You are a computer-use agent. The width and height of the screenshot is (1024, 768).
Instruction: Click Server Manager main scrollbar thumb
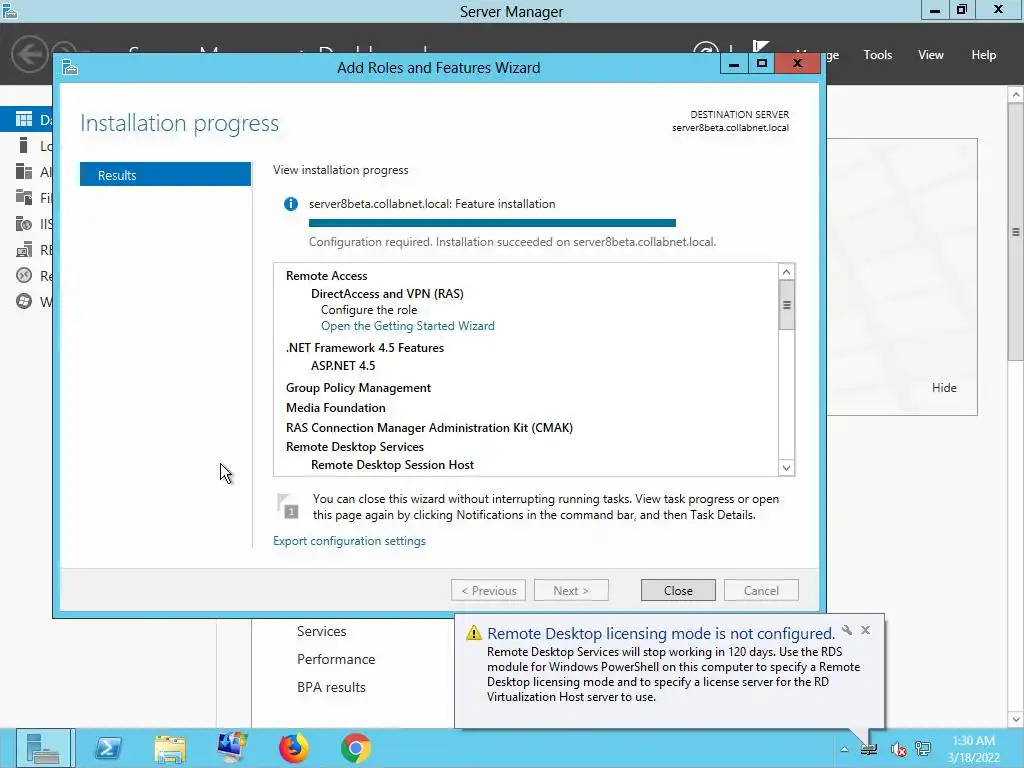1016,232
